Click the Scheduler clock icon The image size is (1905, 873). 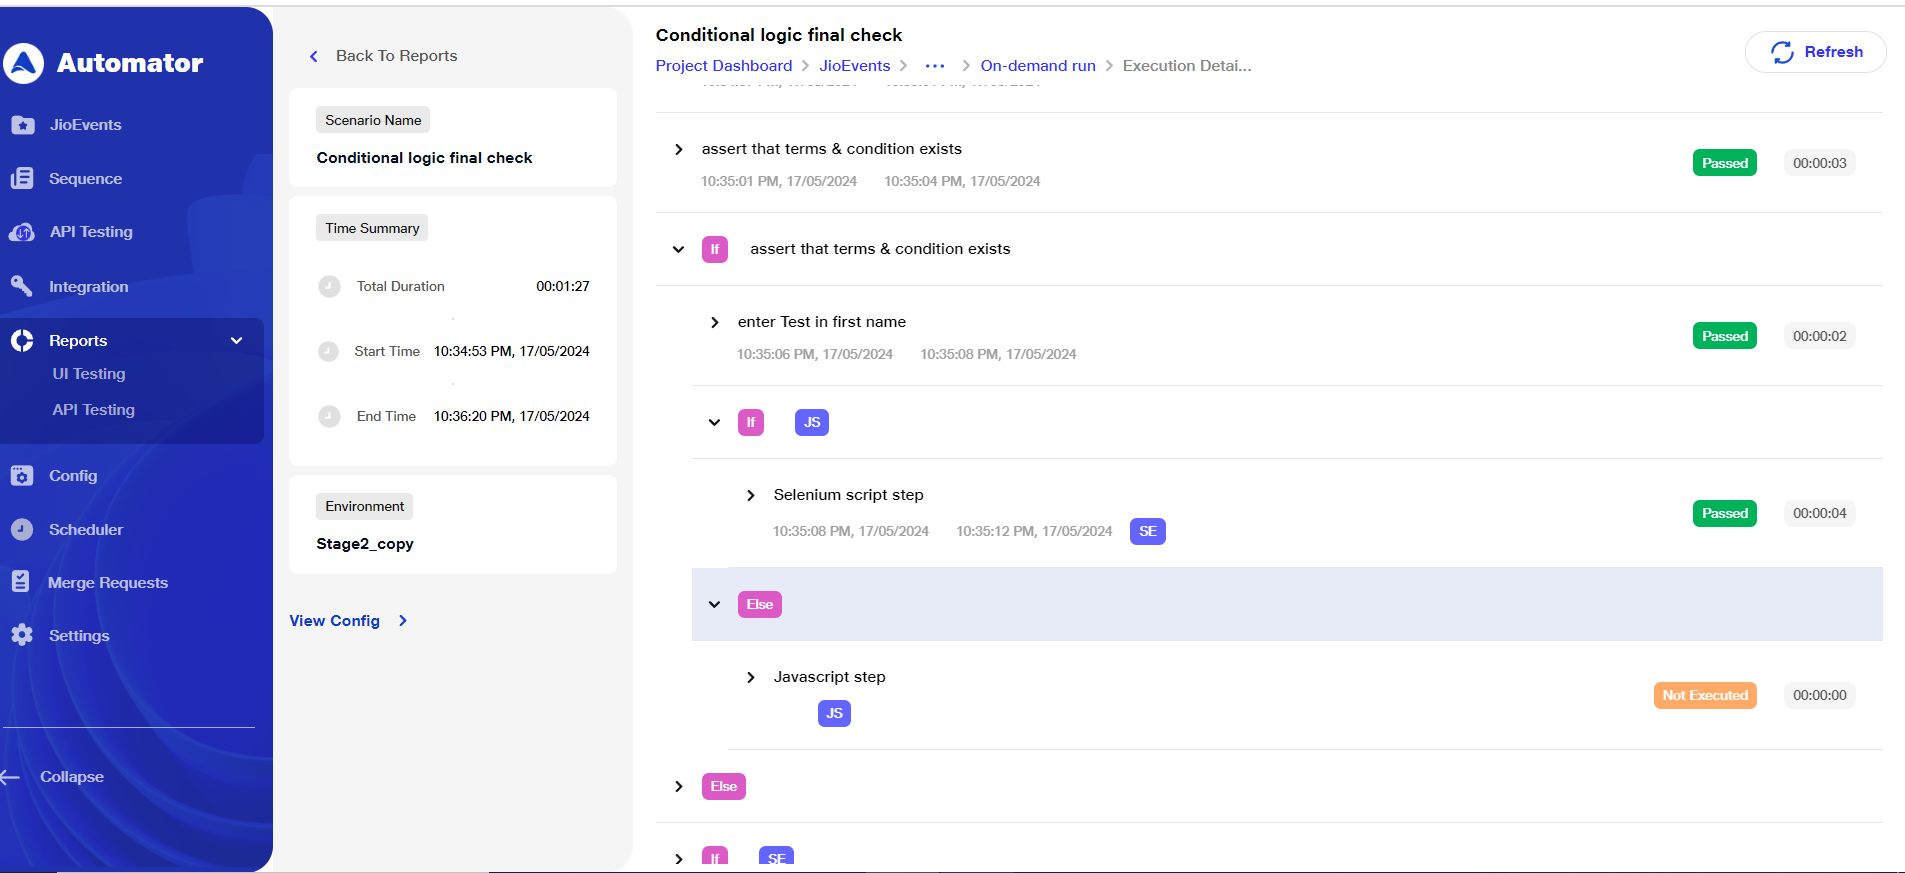[x=22, y=530]
